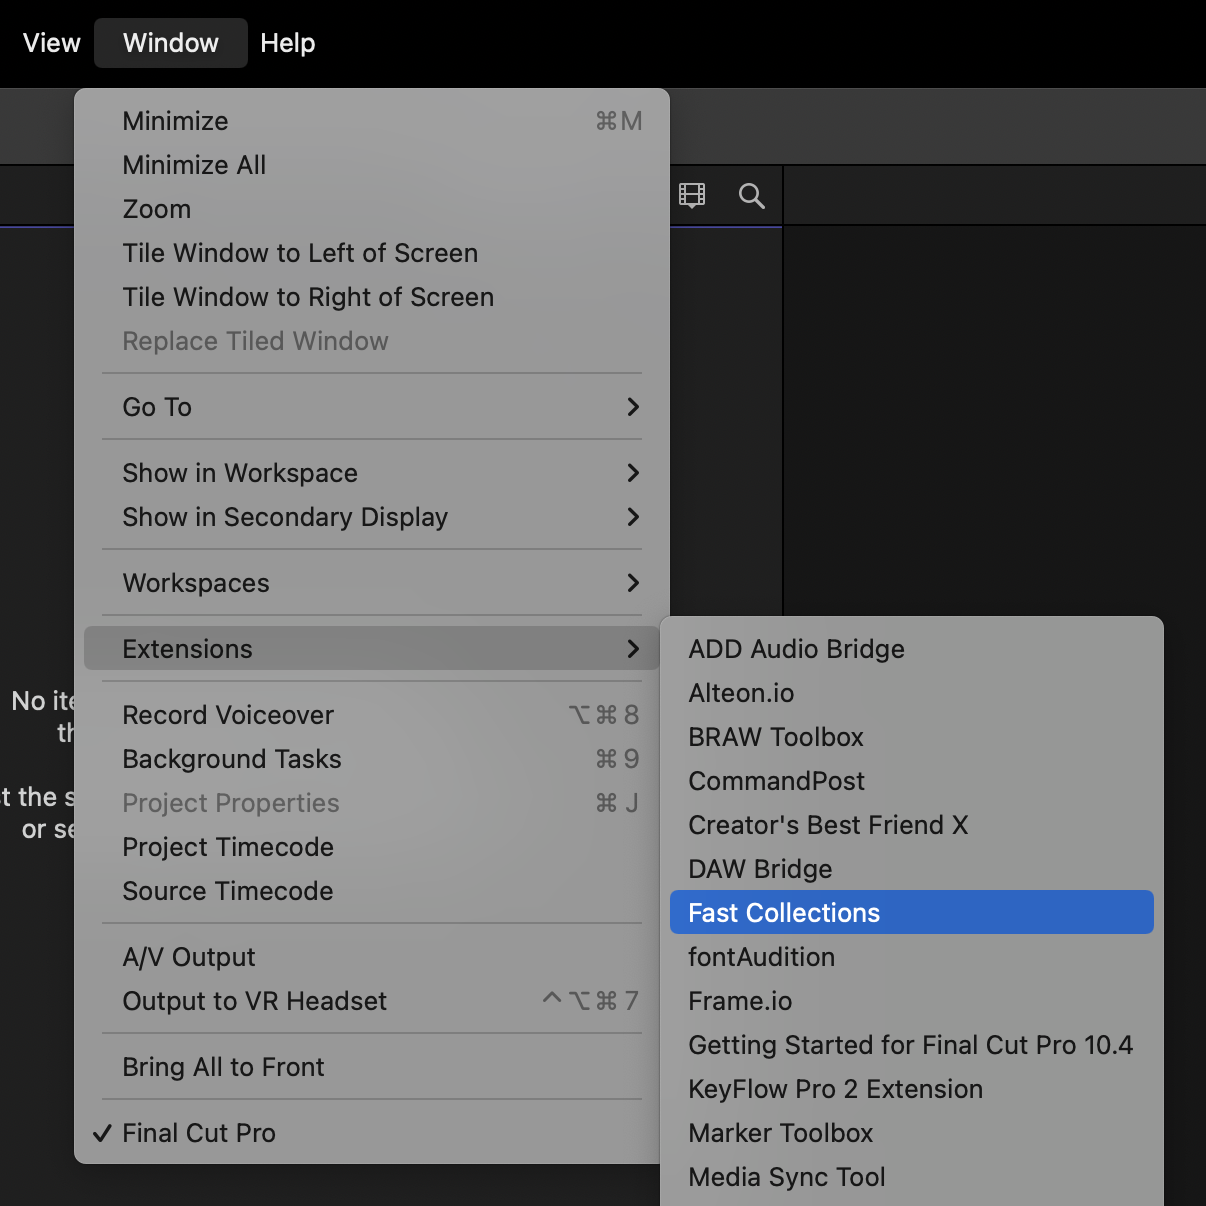The height and width of the screenshot is (1206, 1206).
Task: Open Background Tasks window
Action: (232, 759)
